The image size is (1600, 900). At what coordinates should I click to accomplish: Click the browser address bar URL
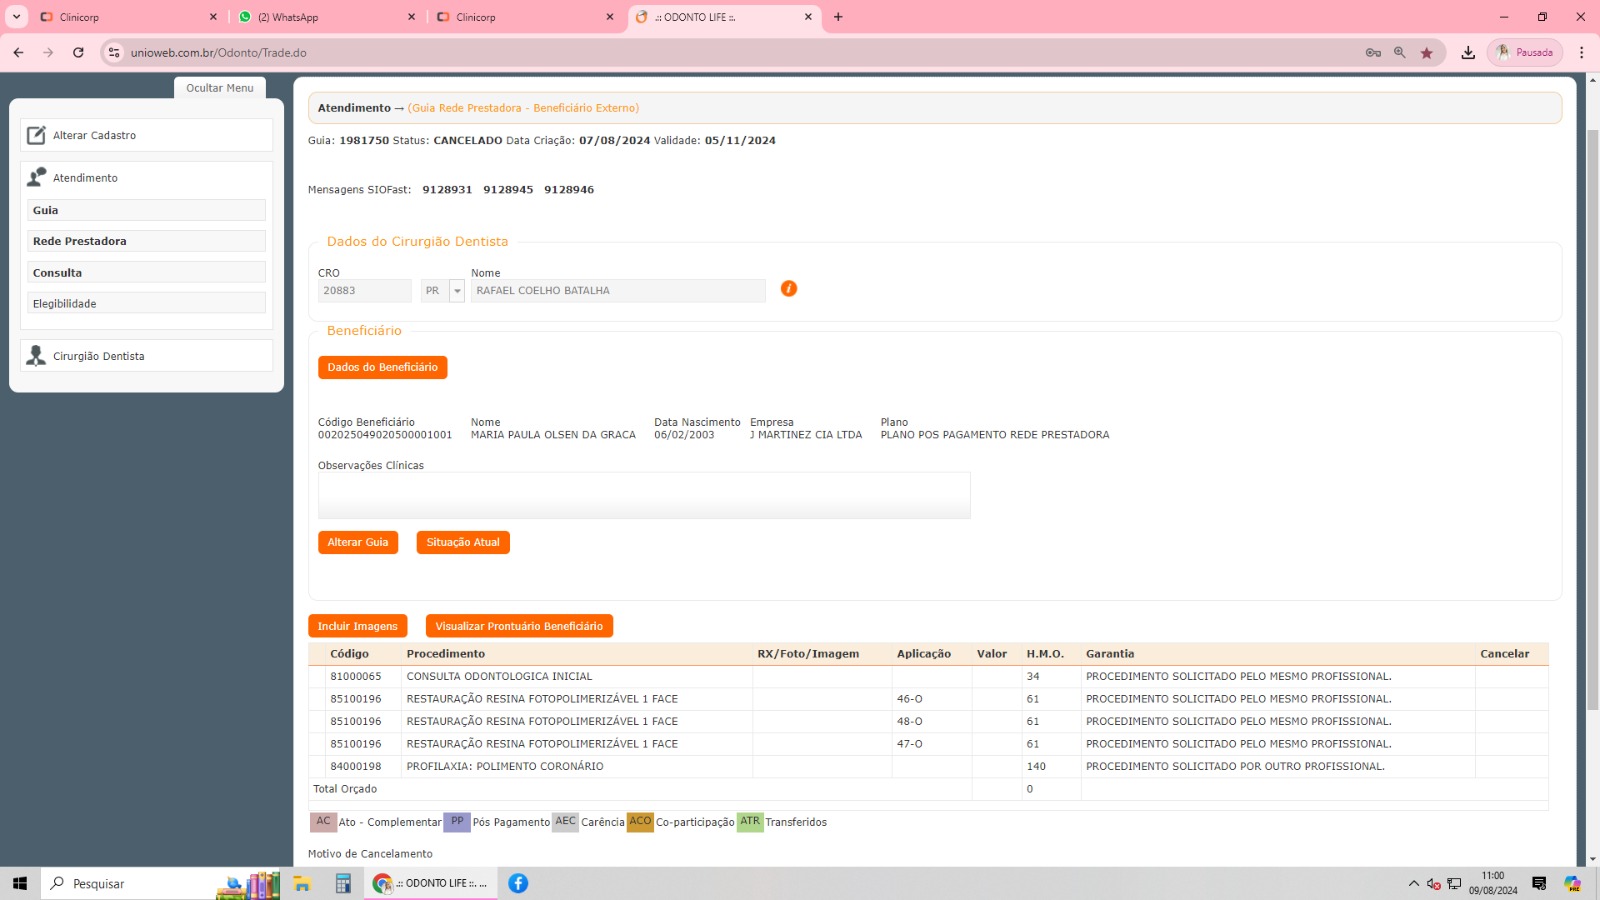(x=219, y=53)
